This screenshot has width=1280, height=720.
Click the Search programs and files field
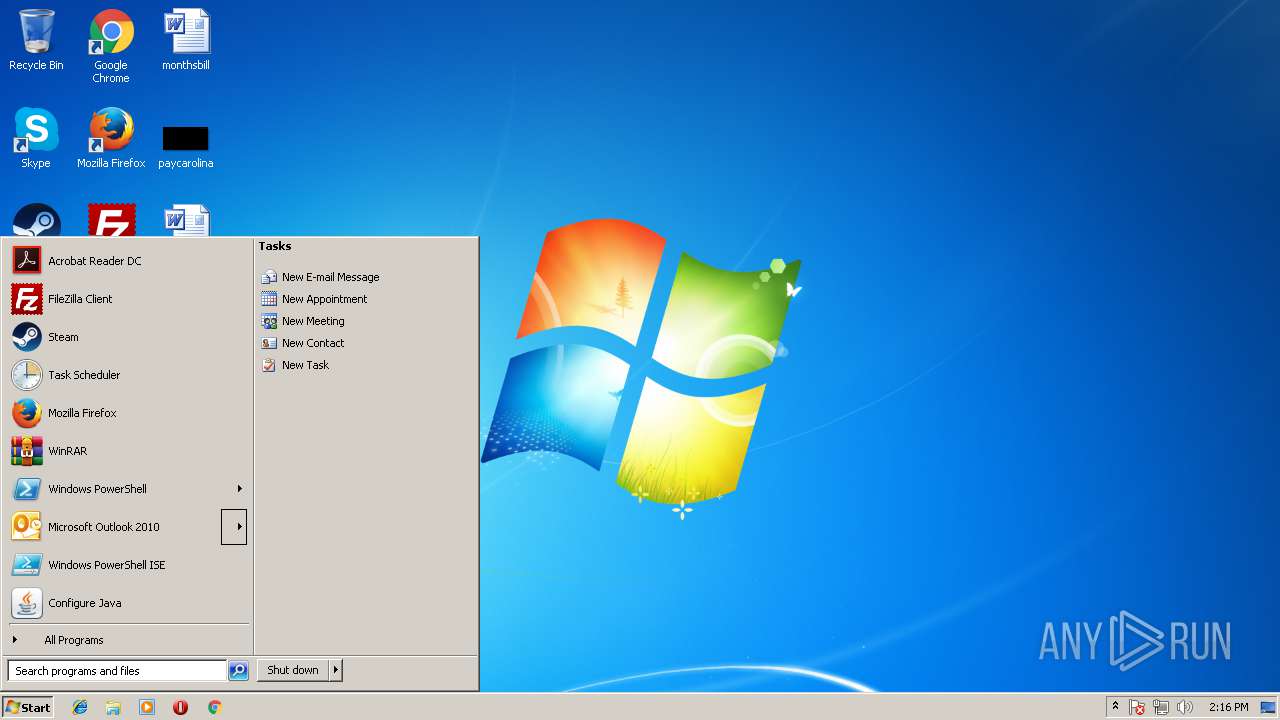click(117, 671)
